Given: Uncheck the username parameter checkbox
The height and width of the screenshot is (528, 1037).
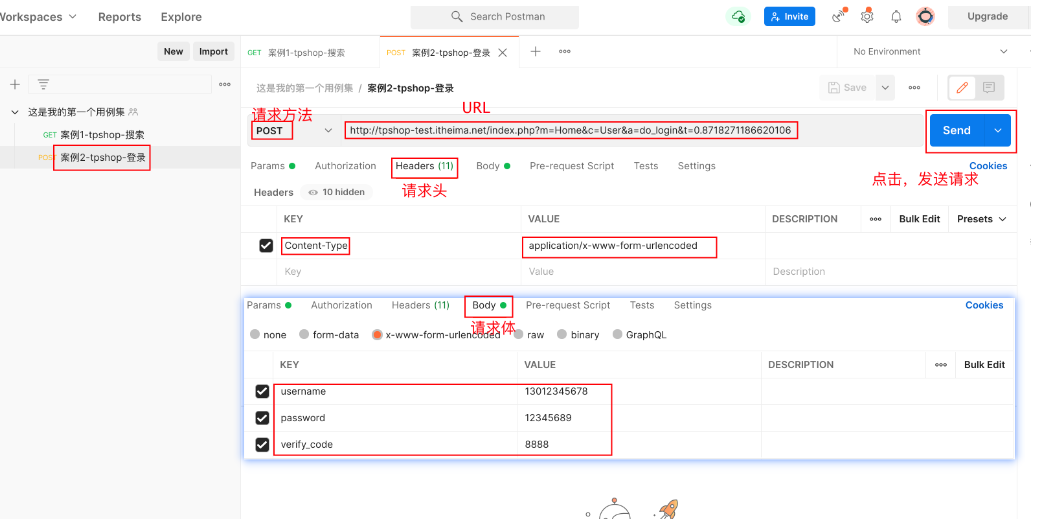Looking at the screenshot, I should click(x=262, y=391).
